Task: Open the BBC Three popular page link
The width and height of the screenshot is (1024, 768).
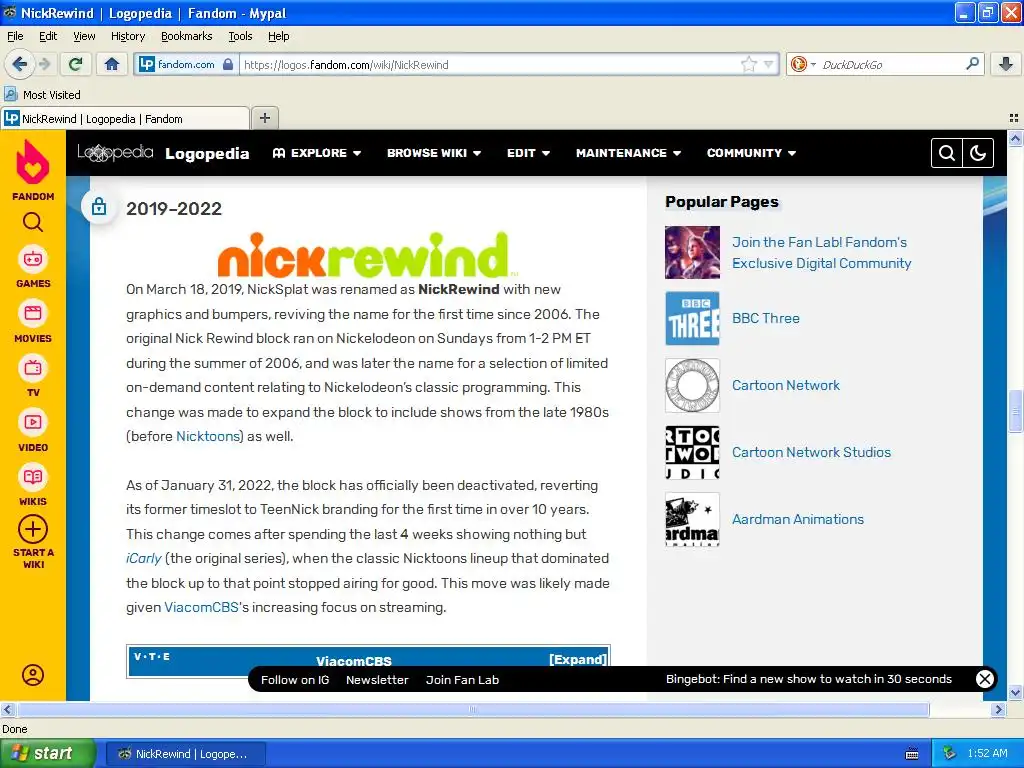Action: click(765, 318)
